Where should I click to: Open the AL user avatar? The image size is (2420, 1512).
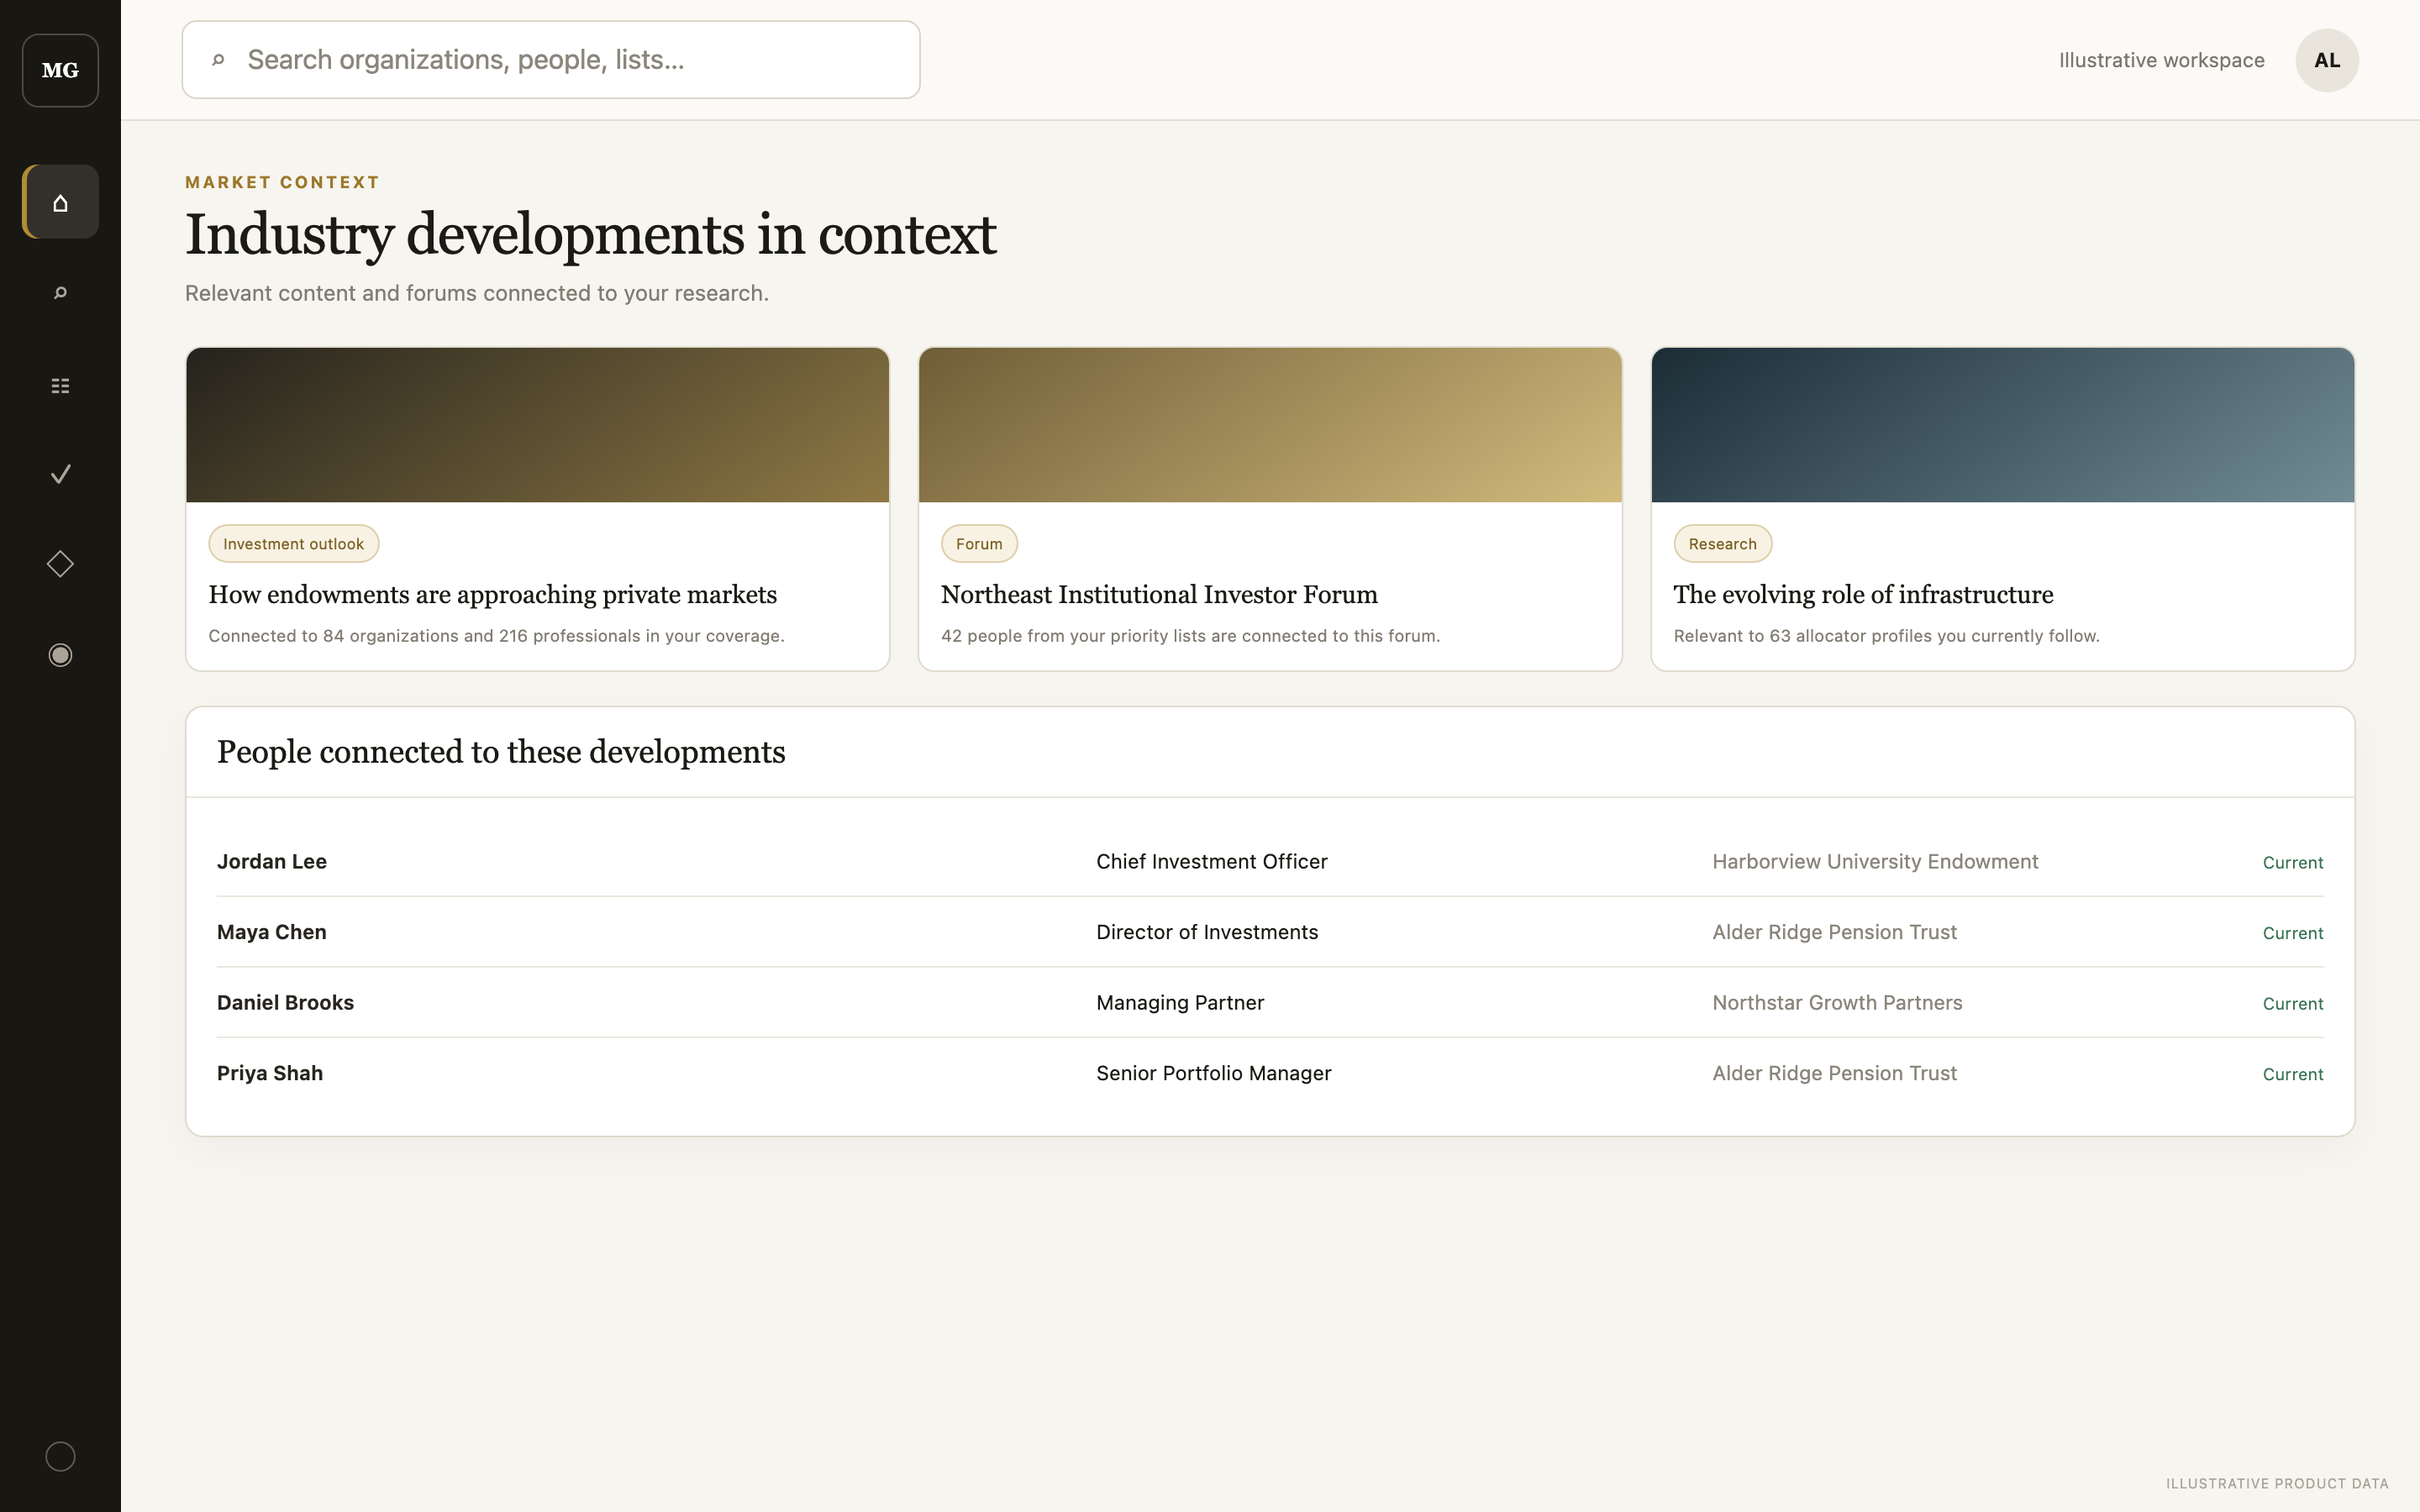(2326, 60)
